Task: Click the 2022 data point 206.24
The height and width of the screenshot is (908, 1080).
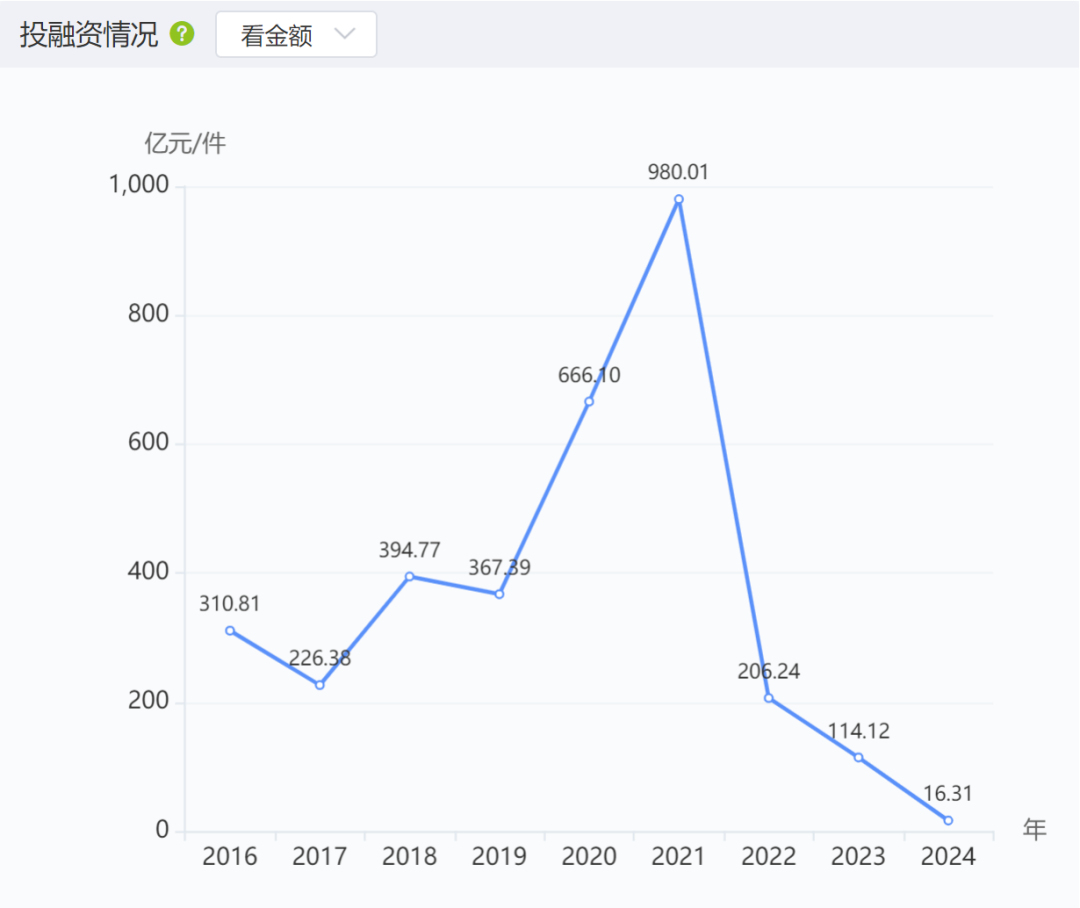Action: (769, 698)
